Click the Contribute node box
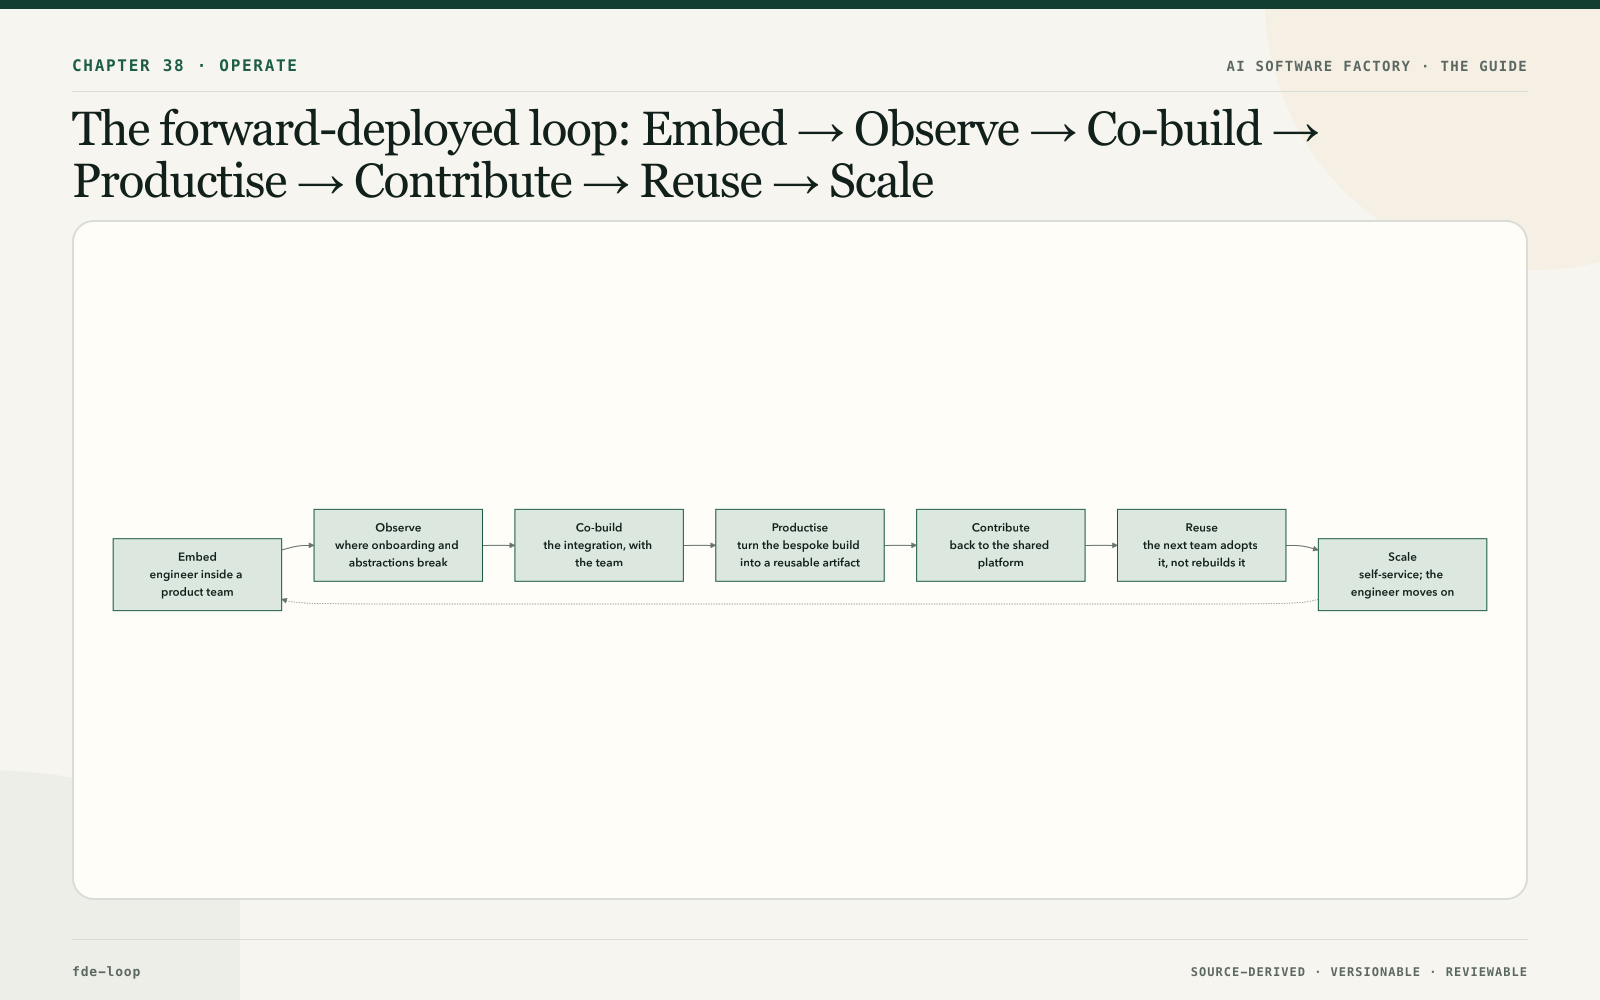1600x1000 pixels. [1001, 545]
